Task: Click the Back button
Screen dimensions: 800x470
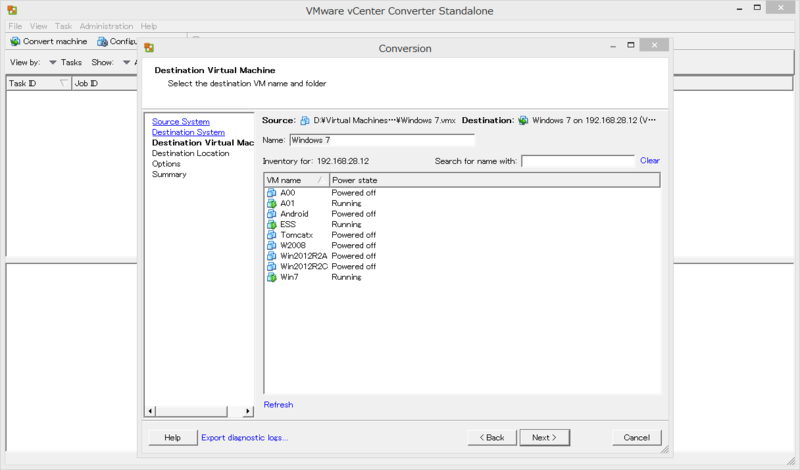Action: (x=492, y=437)
